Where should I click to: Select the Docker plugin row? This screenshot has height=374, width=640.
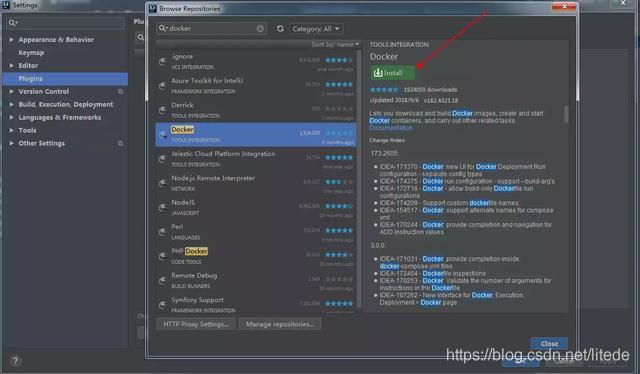256,135
